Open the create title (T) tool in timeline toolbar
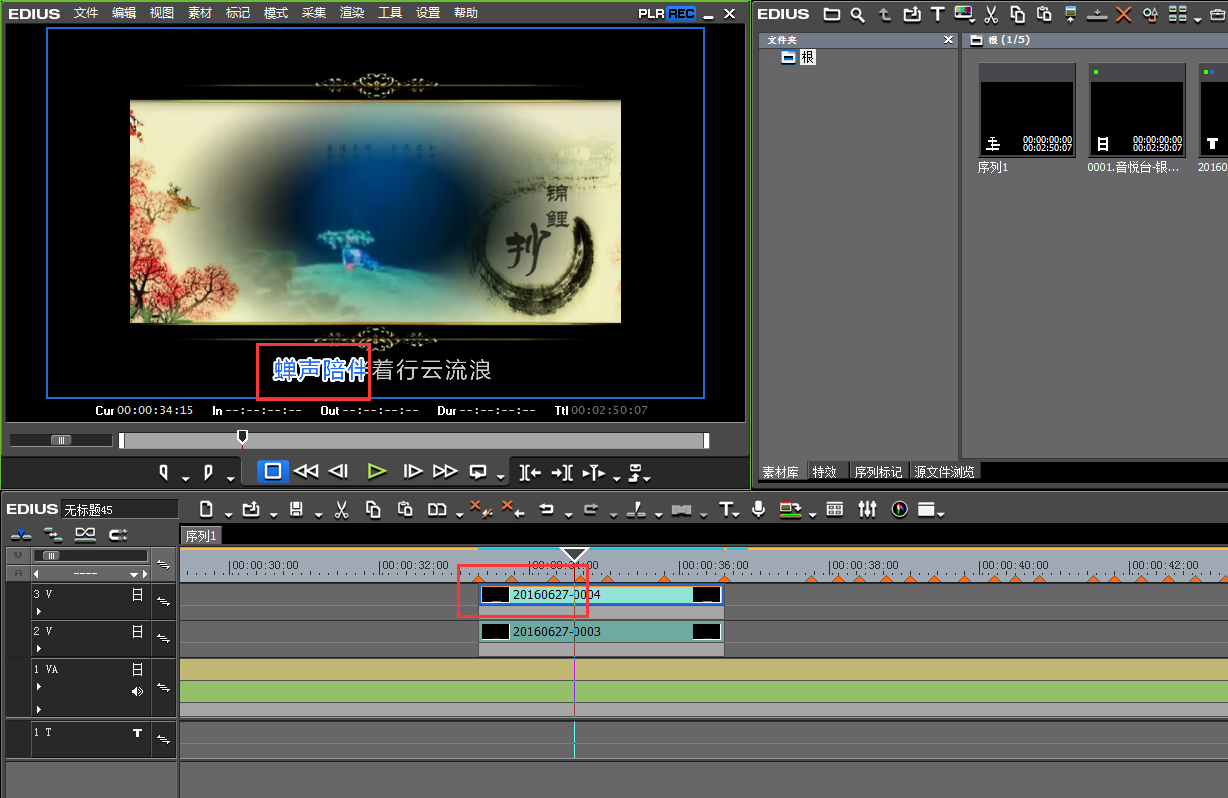Image resolution: width=1228 pixels, height=798 pixels. point(727,510)
